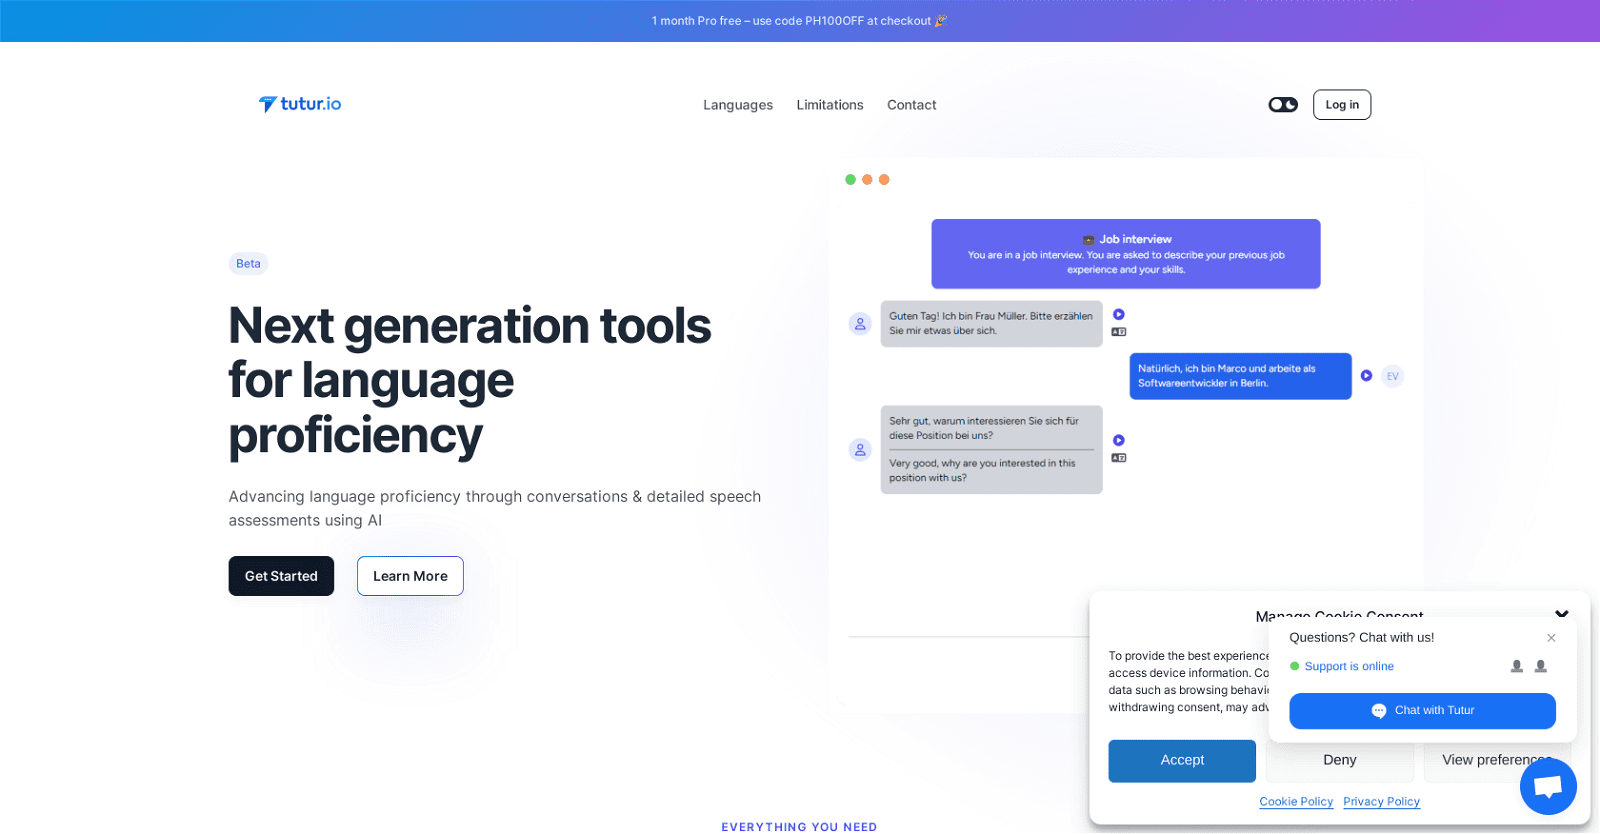The height and width of the screenshot is (834, 1600).
Task: Close the Manage Cookie Consent dialog
Action: 1561,612
